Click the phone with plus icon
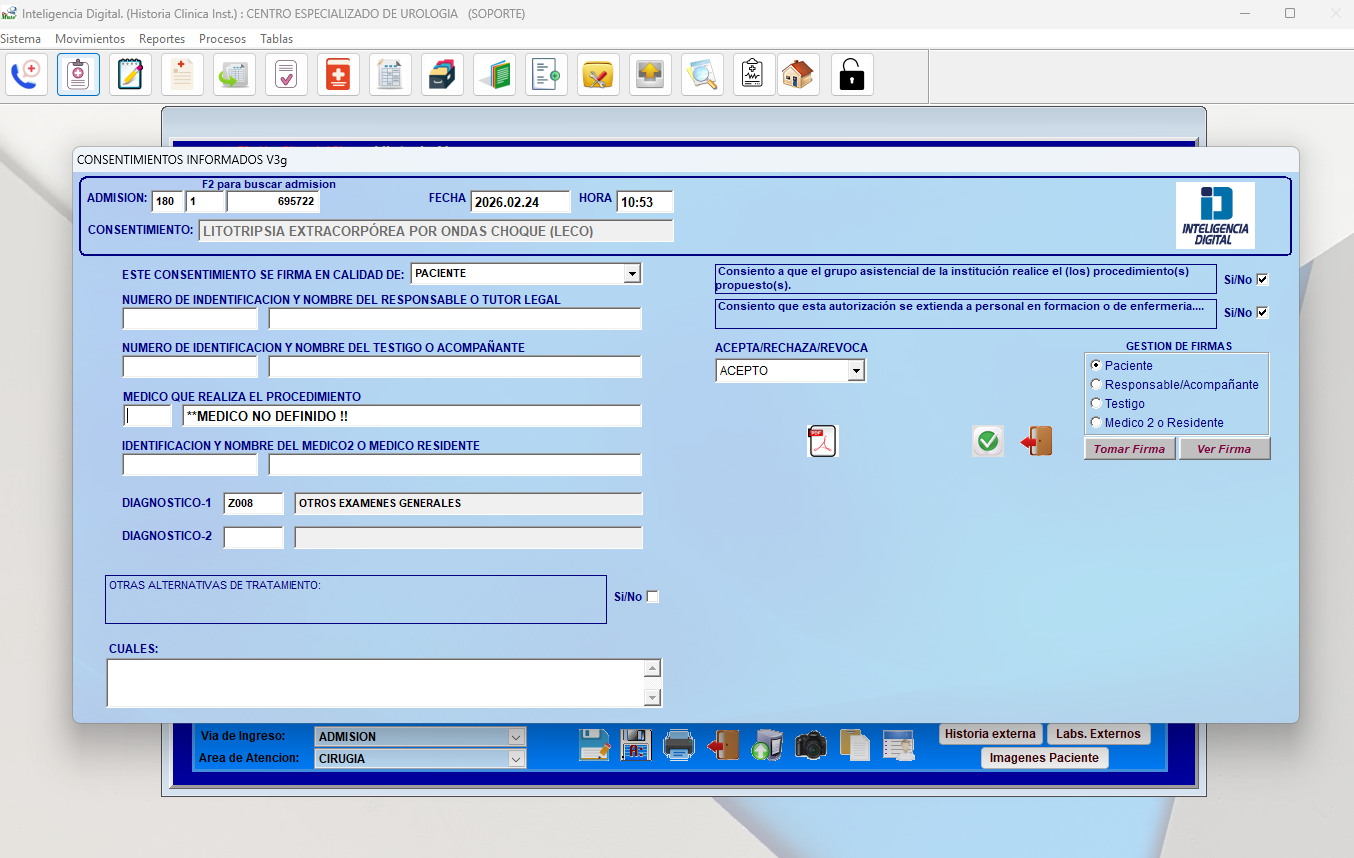This screenshot has height=858, width=1354. tap(26, 75)
